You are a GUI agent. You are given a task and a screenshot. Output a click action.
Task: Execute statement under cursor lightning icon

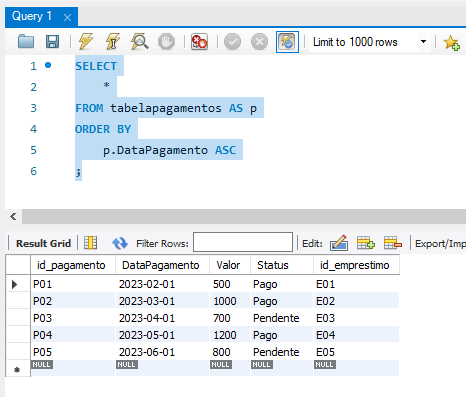click(x=113, y=42)
